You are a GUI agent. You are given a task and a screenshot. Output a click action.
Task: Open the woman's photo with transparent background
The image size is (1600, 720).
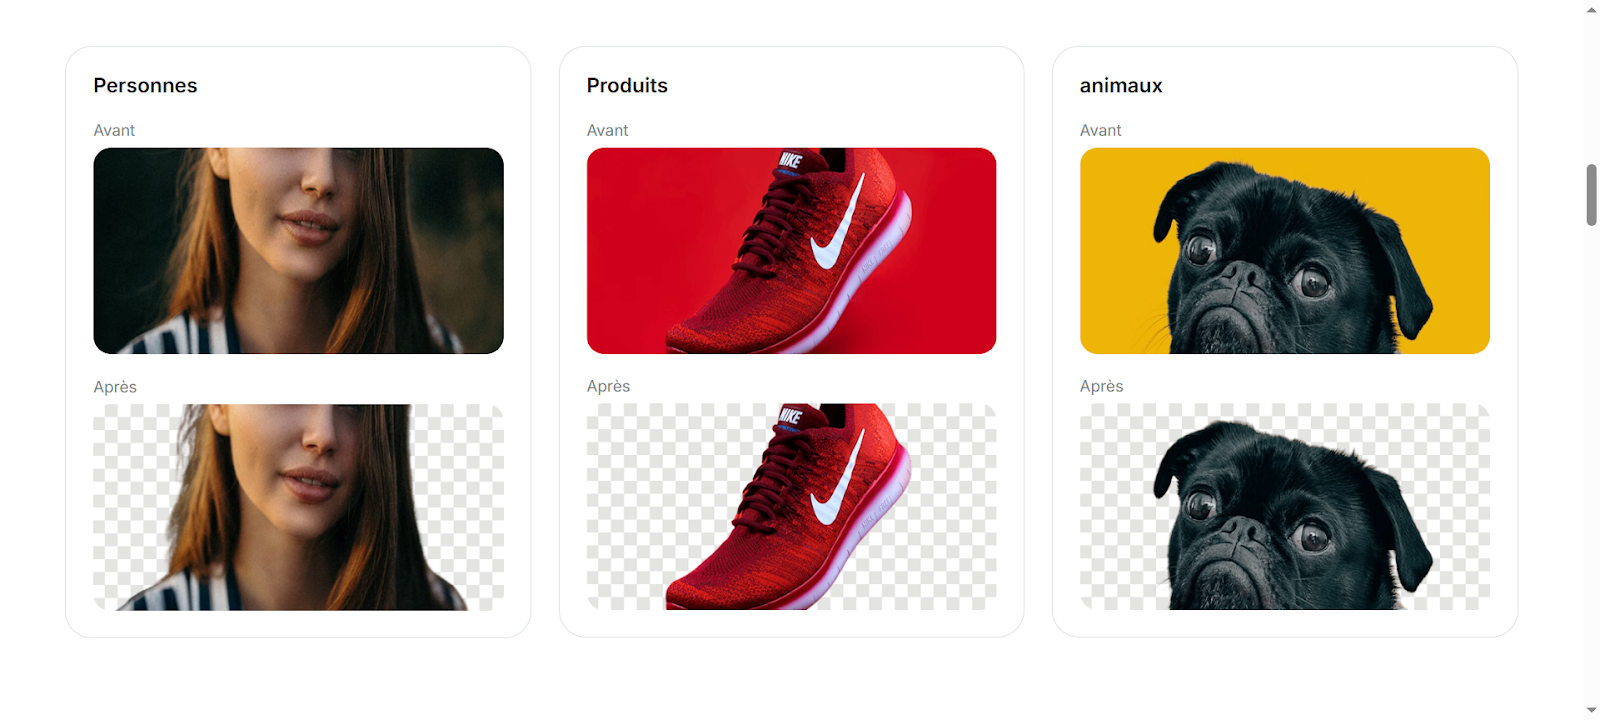(298, 507)
